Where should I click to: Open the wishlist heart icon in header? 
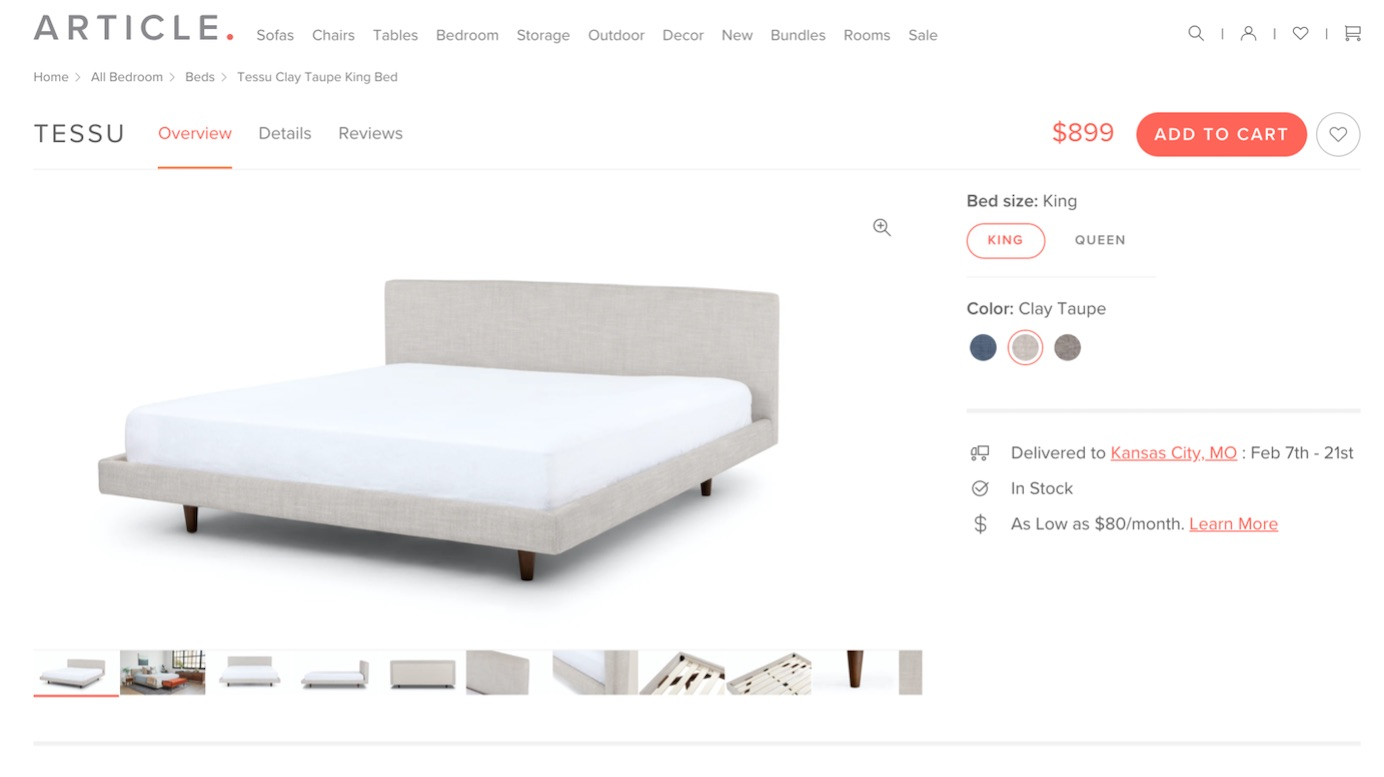pos(1300,33)
